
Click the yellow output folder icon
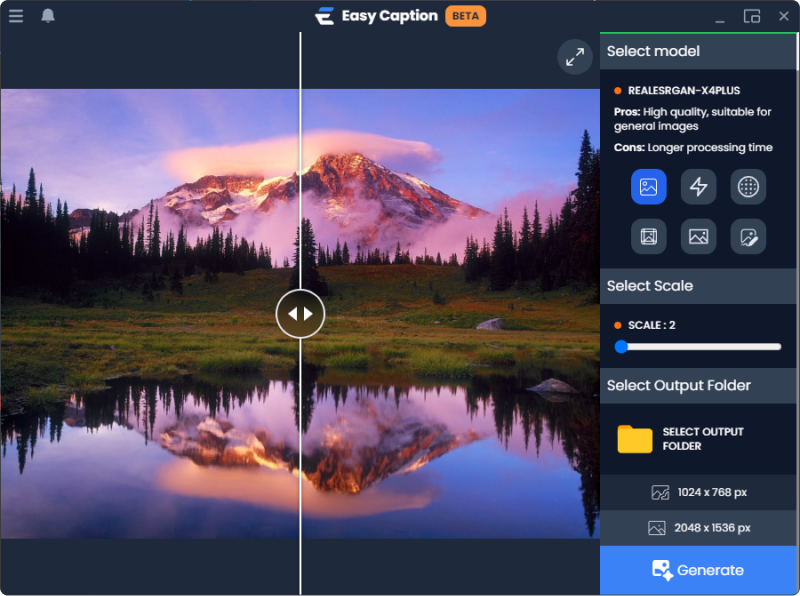pos(635,439)
